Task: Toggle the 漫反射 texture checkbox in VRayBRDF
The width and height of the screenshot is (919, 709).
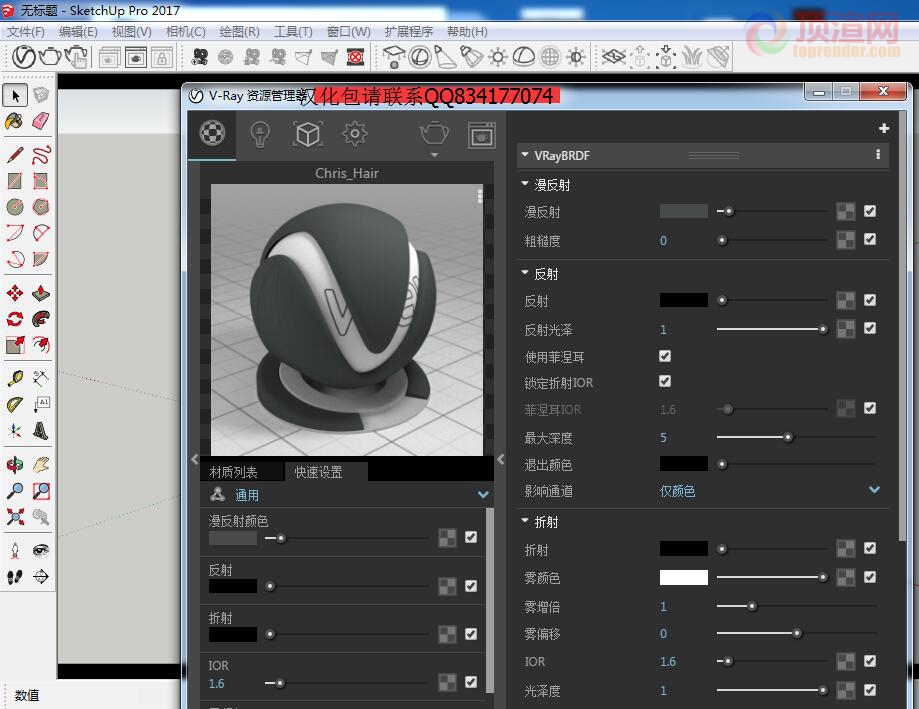Action: 870,211
